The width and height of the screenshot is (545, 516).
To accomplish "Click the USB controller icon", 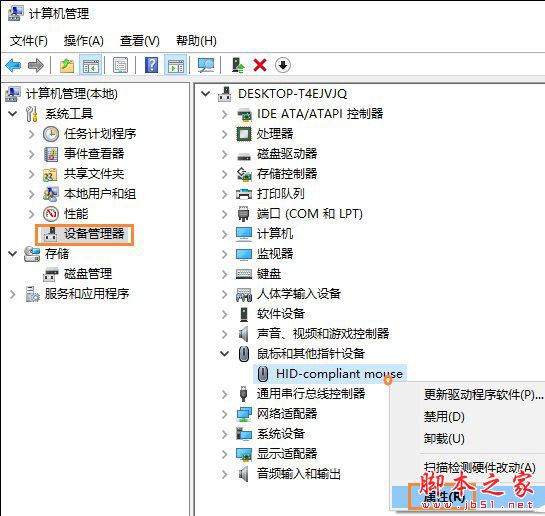I will (x=244, y=394).
